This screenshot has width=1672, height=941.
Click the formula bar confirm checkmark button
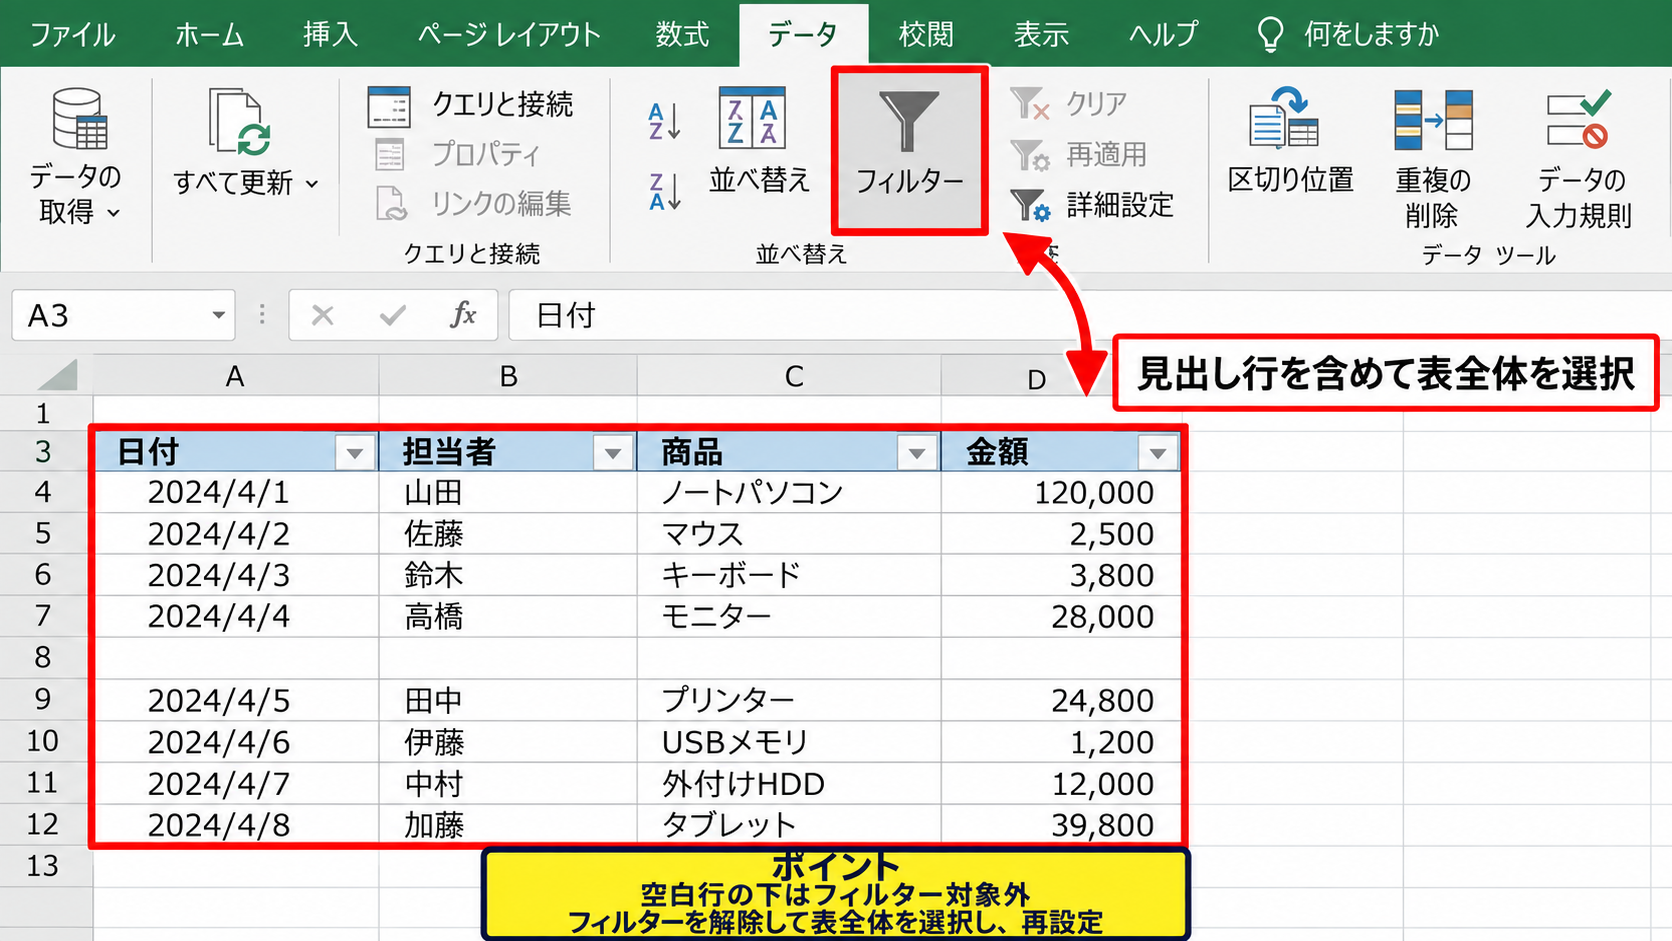point(393,316)
